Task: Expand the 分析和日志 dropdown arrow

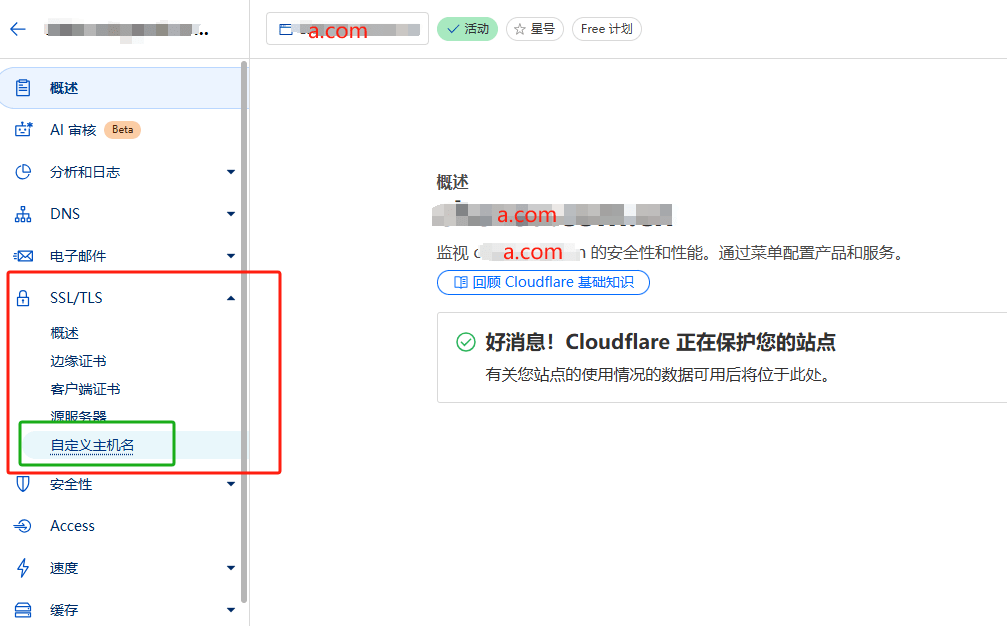Action: [231, 172]
